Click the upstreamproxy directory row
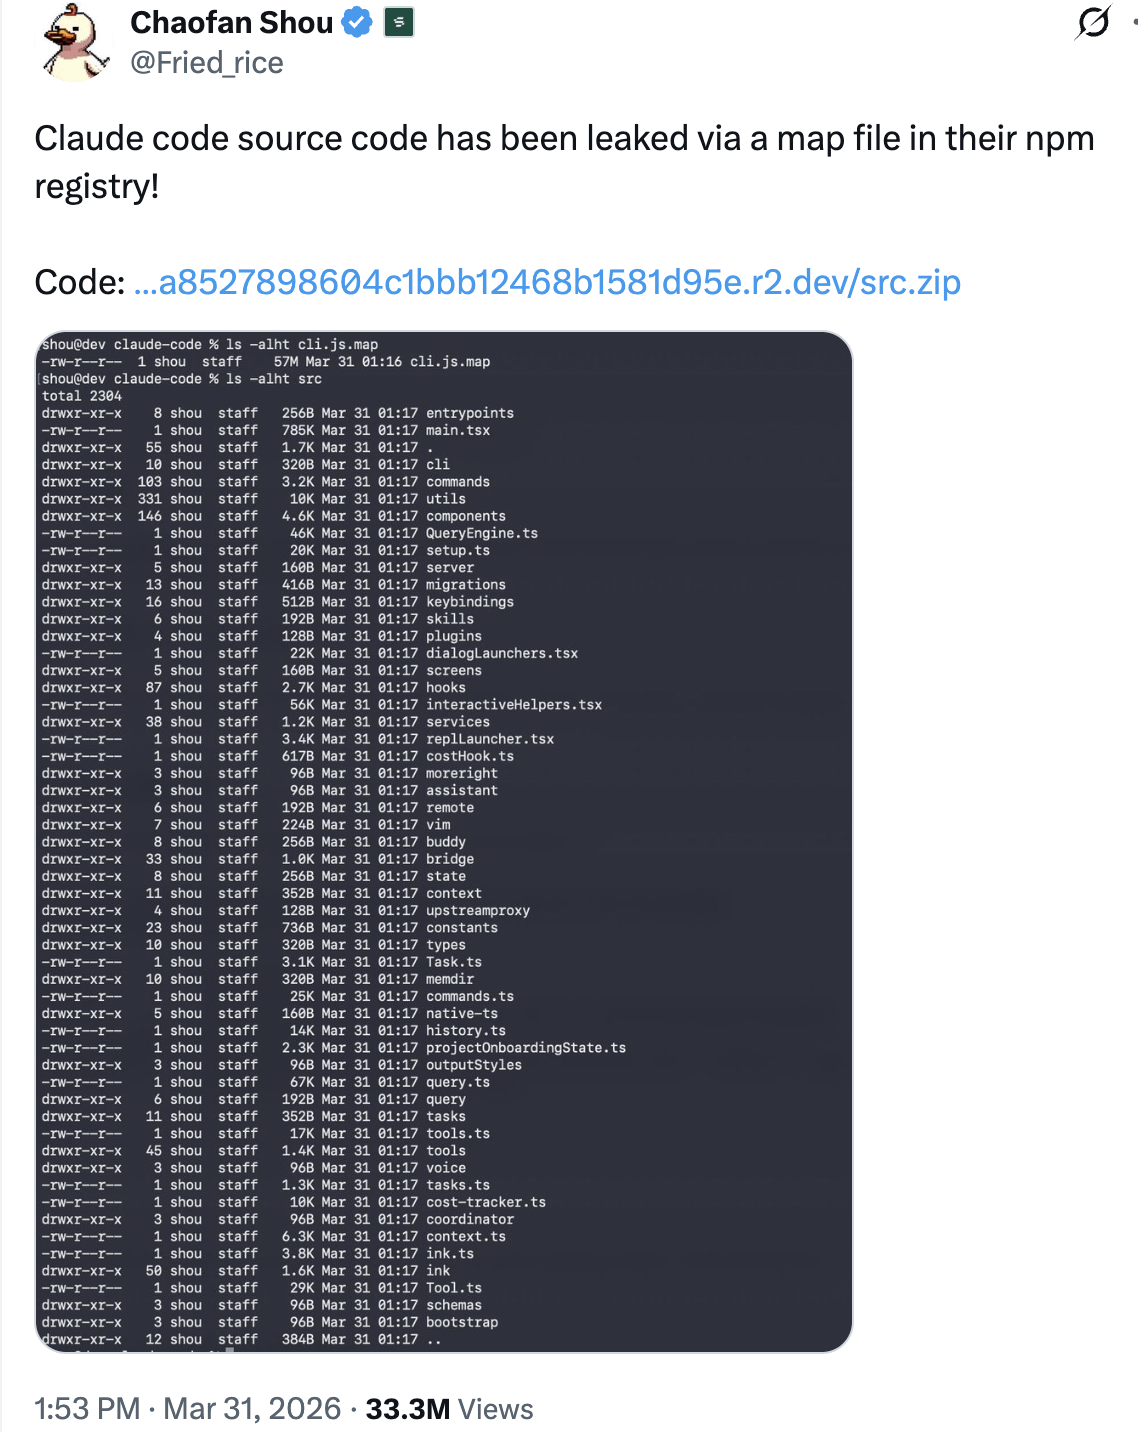 [x=478, y=910]
